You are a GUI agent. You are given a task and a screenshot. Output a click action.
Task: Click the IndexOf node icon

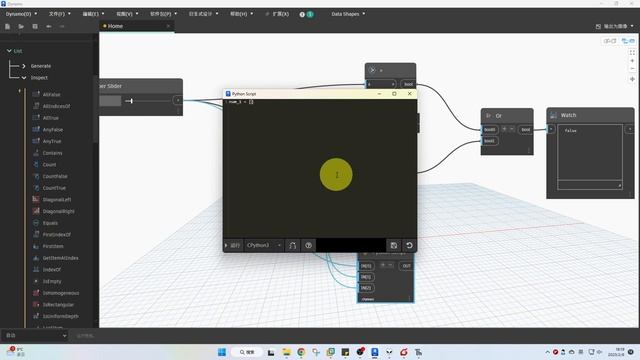click(x=36, y=270)
